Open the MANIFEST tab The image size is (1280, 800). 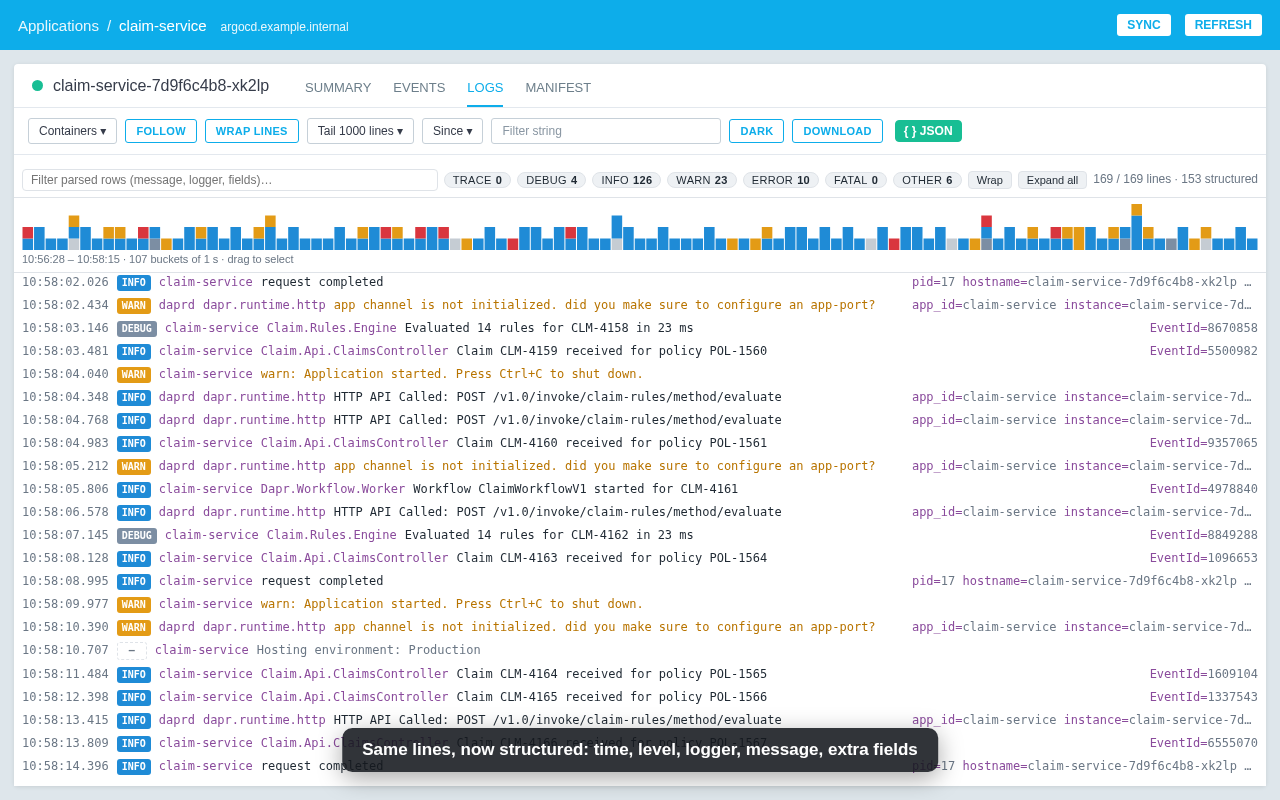(x=558, y=87)
